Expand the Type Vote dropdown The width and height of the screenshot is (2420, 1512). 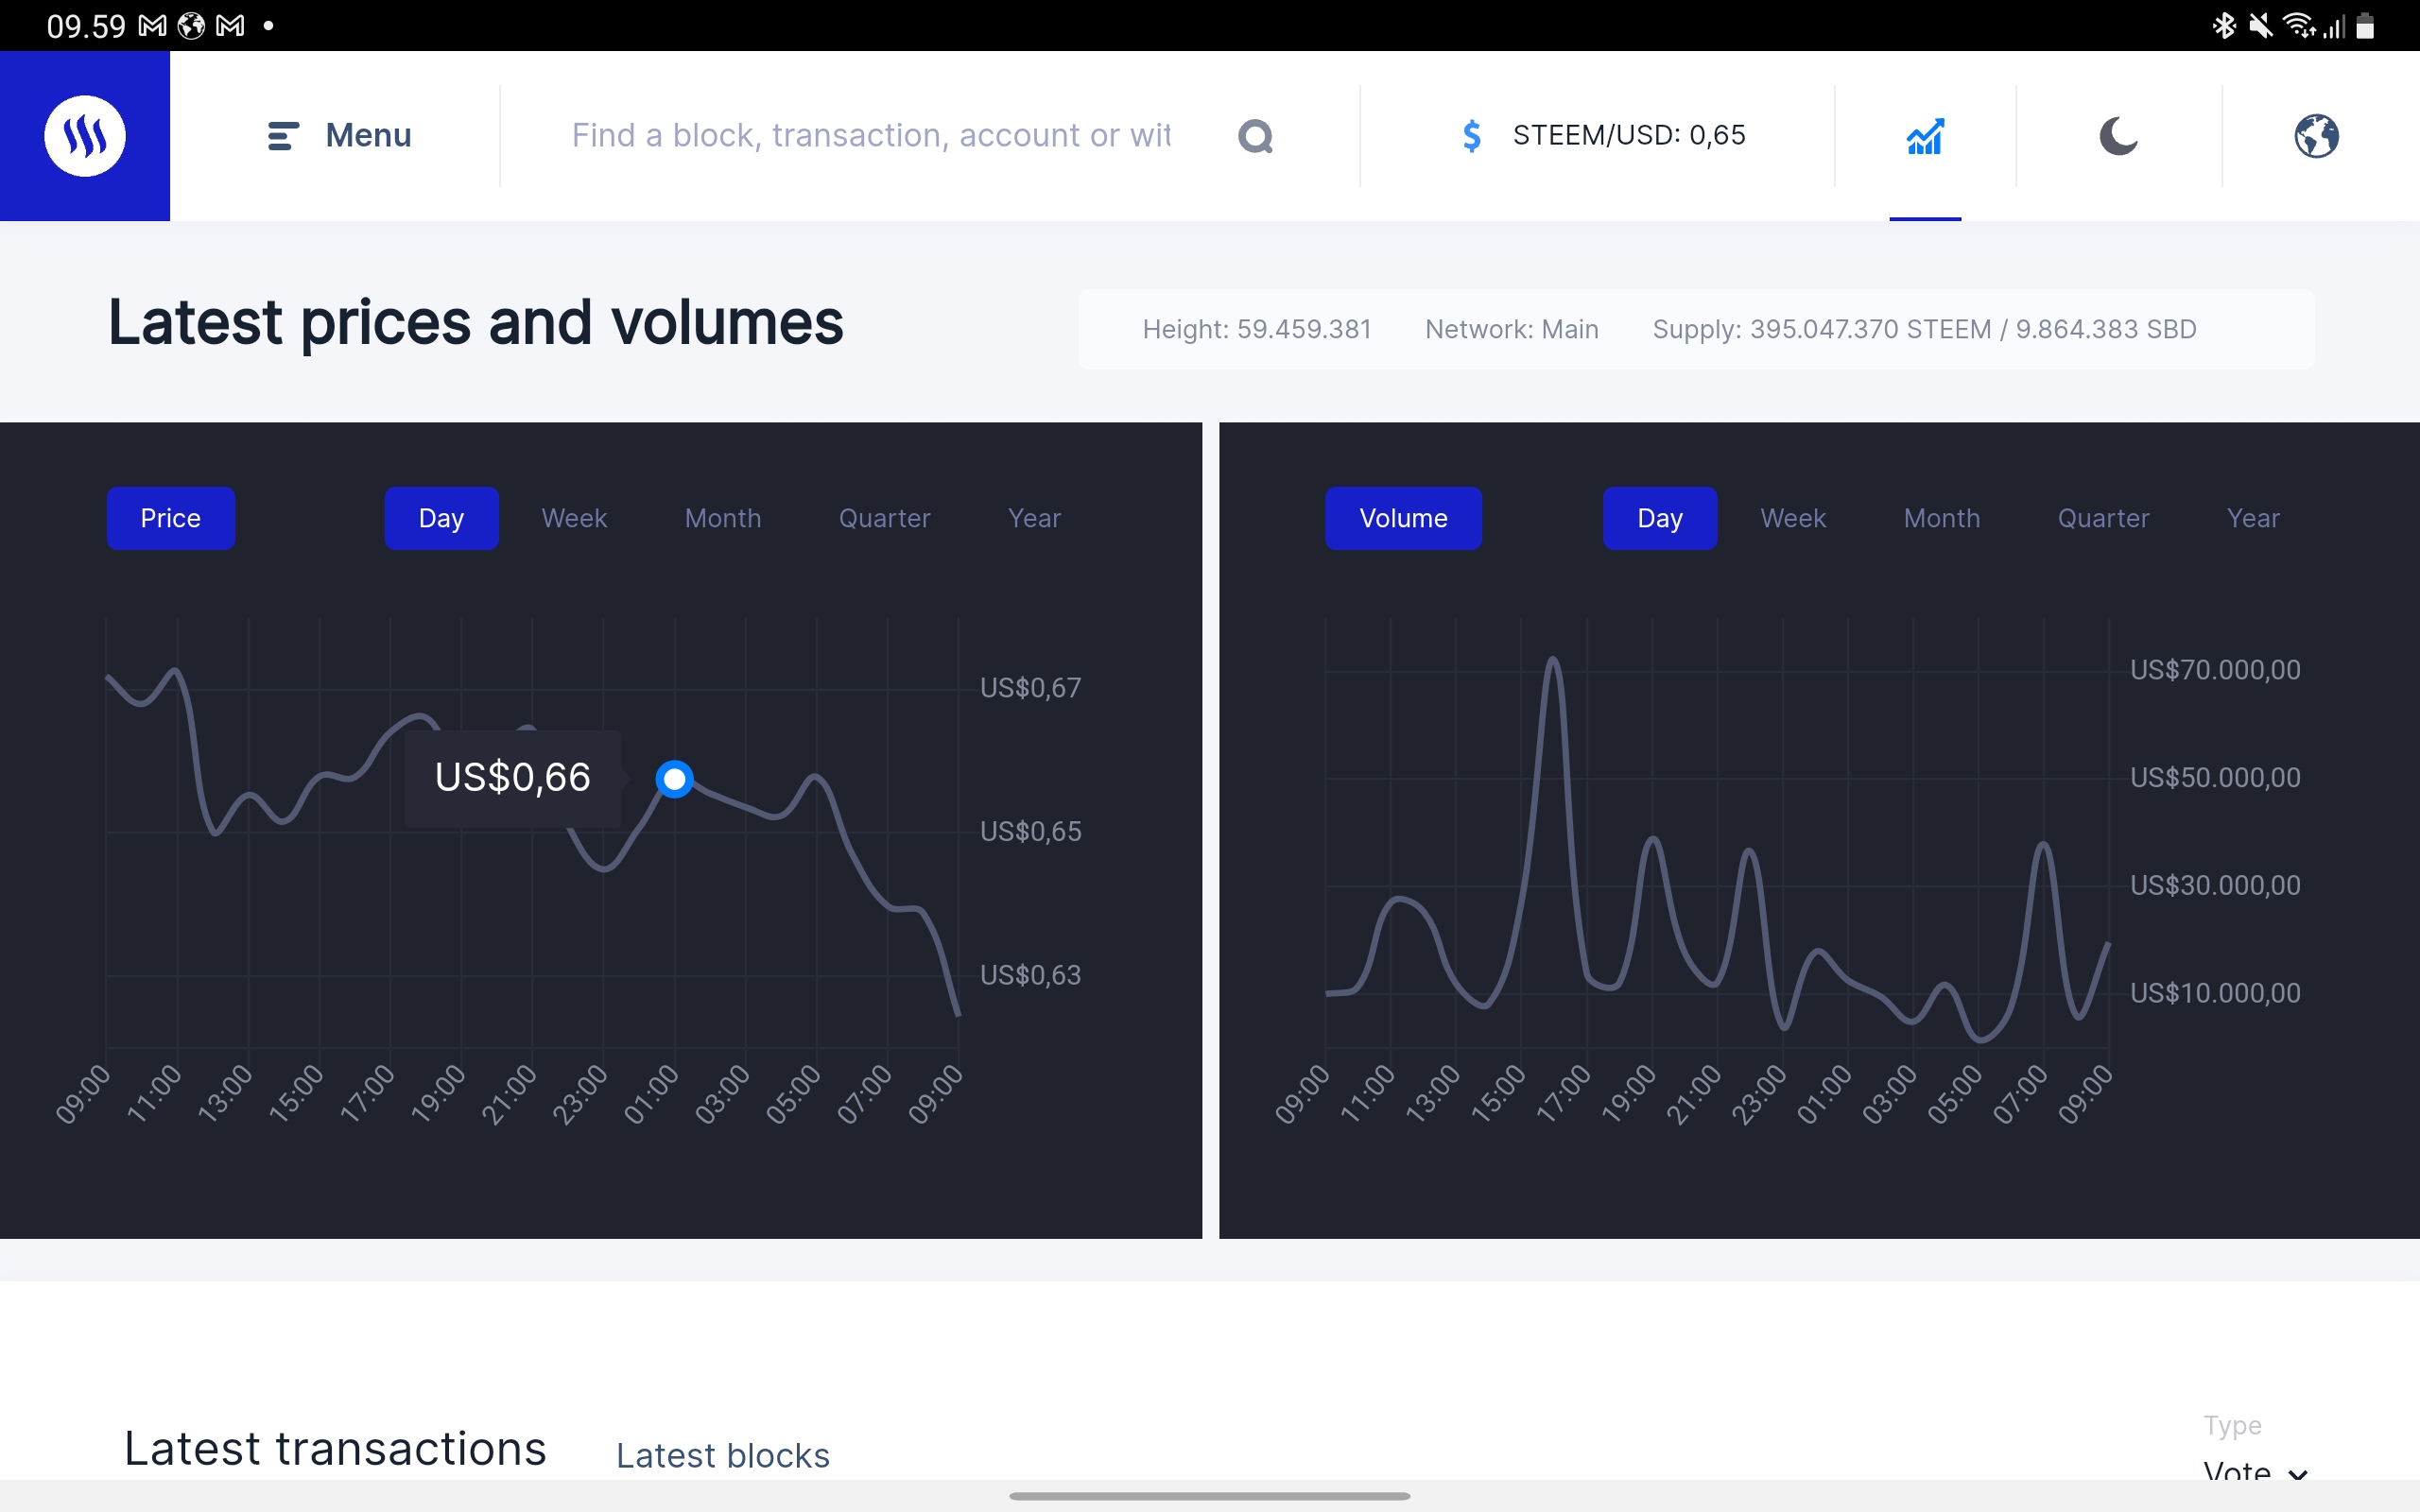point(2255,1472)
